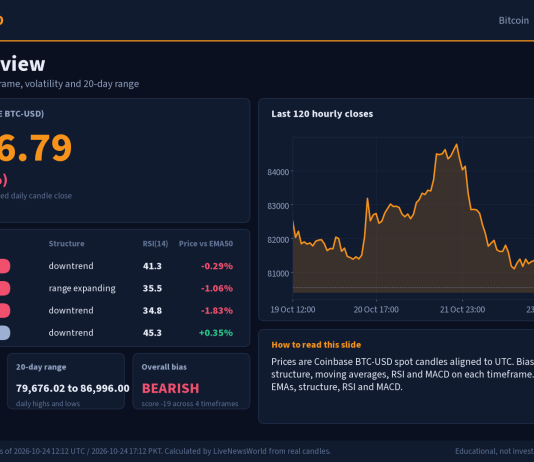Click the RSI value 45.3
This screenshot has width=534, height=462.
coord(152,333)
